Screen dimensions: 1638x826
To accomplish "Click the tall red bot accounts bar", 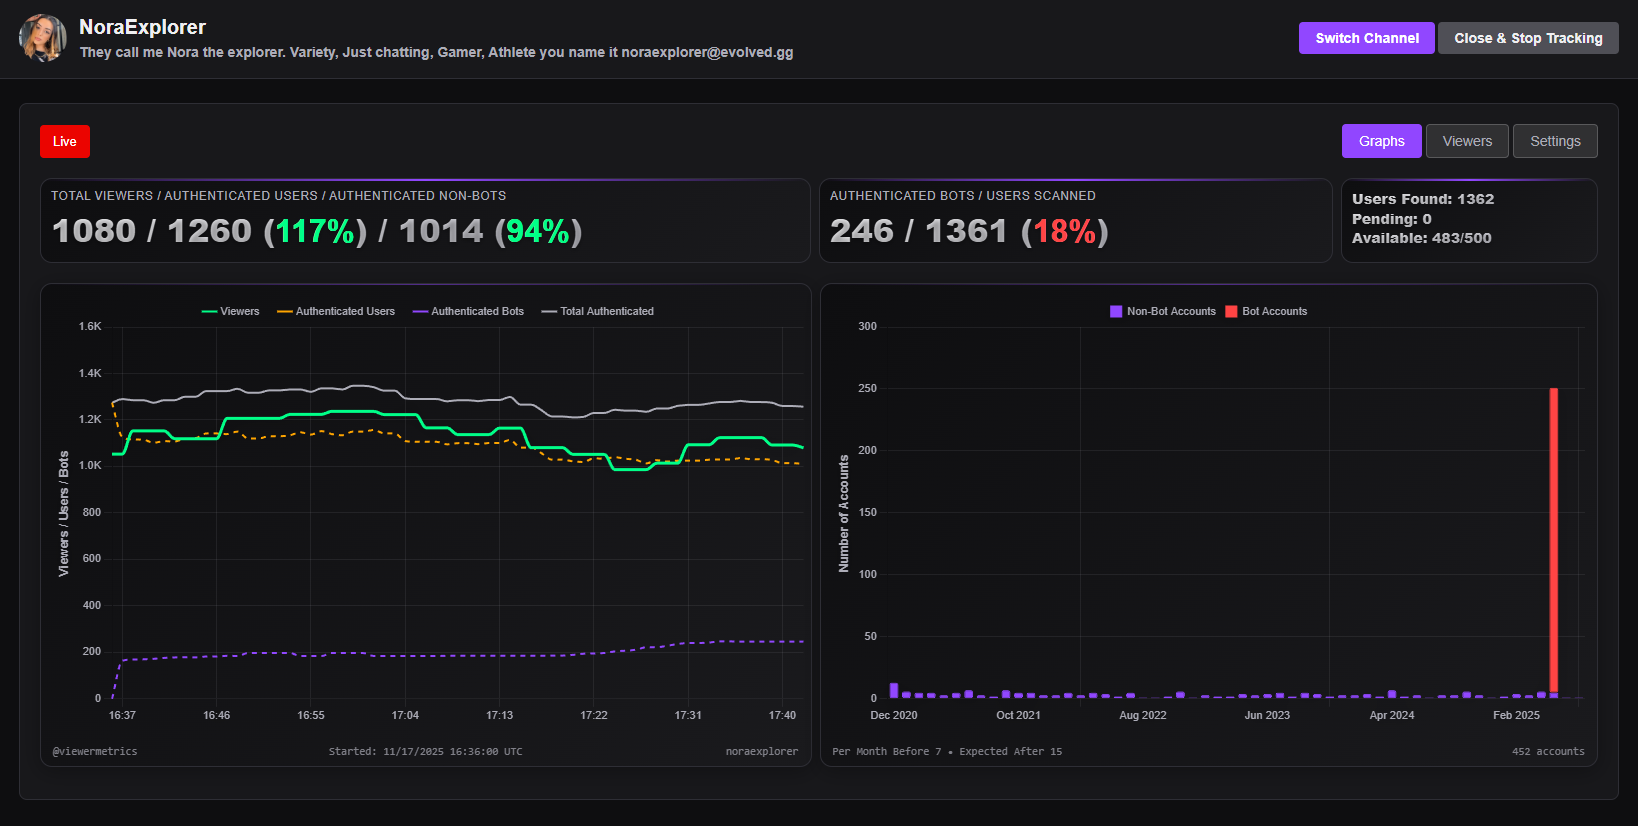I will [1554, 540].
